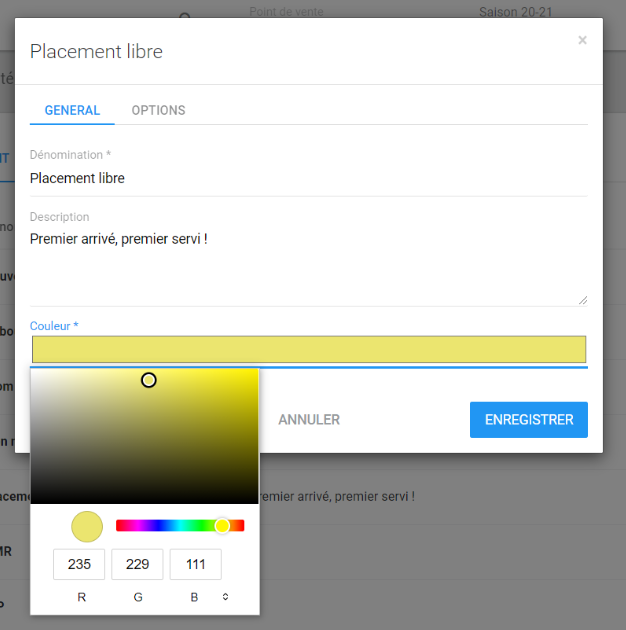626x630 pixels.
Task: Toggle the color format with the RGB arrows
Action: tap(225, 597)
